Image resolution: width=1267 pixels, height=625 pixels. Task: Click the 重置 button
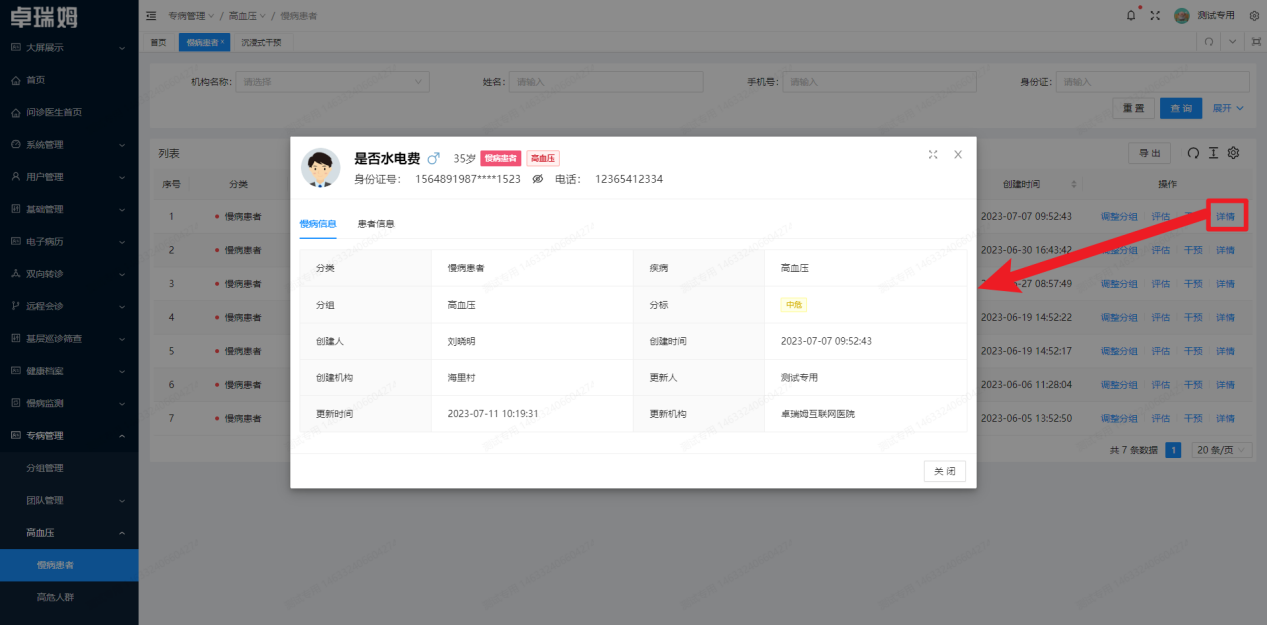pos(1133,108)
